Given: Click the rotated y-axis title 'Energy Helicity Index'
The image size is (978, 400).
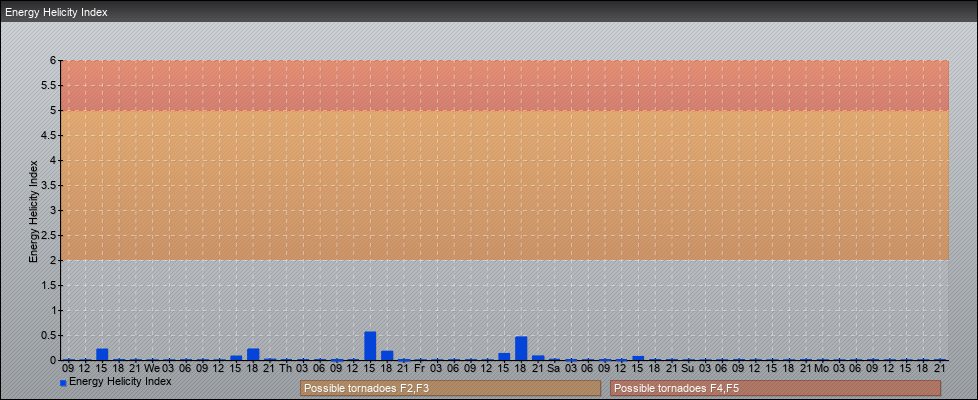Looking at the screenshot, I should 34,211.
